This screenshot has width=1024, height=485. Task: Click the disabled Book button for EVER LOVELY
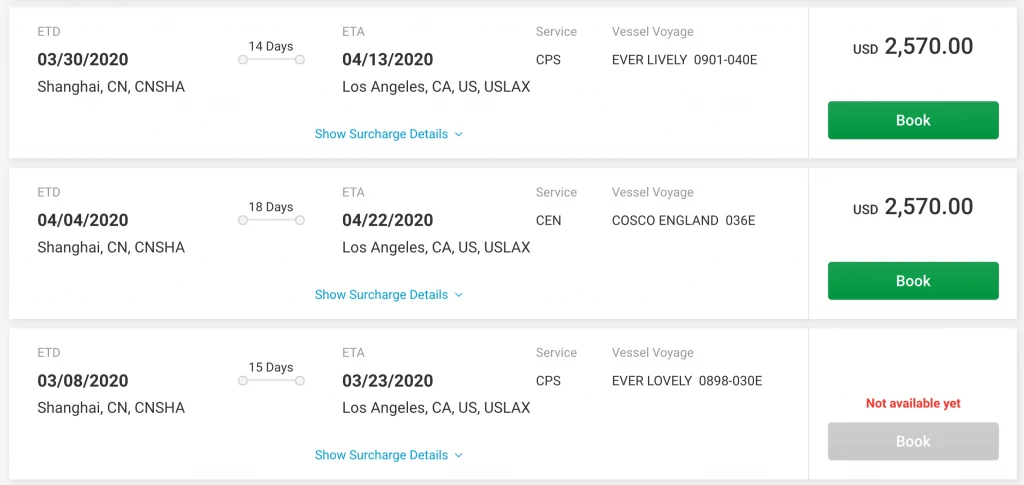(912, 441)
